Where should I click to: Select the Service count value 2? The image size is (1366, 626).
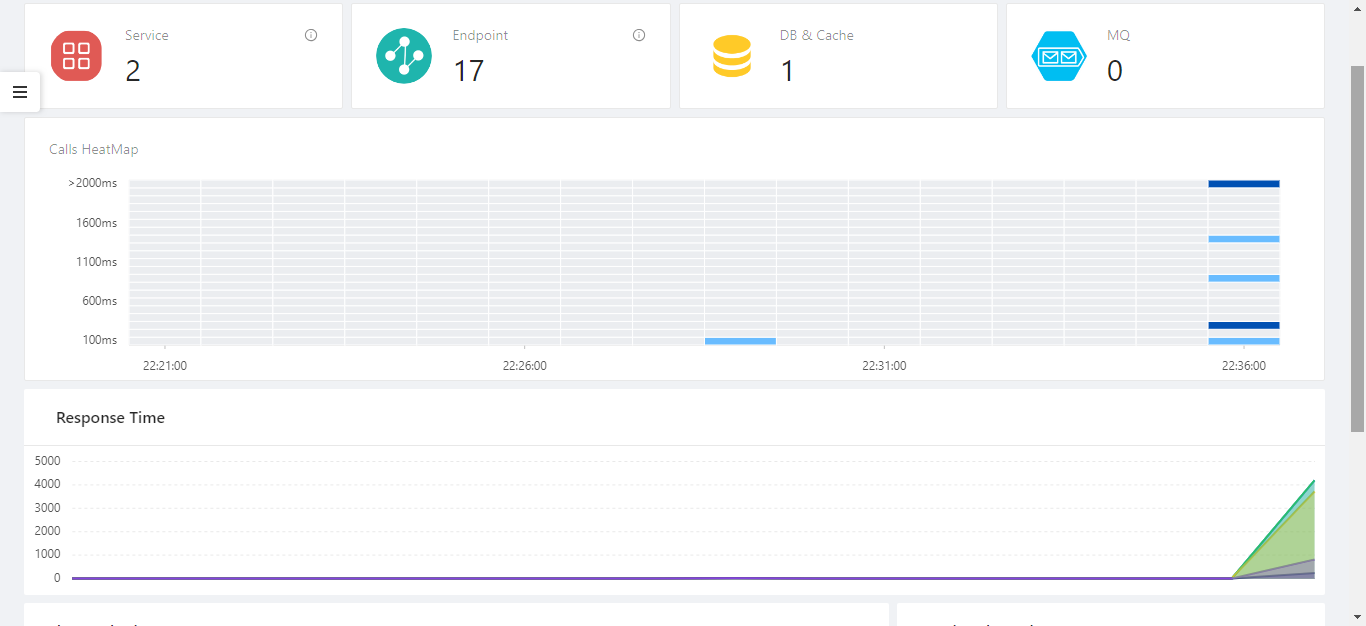(x=133, y=71)
